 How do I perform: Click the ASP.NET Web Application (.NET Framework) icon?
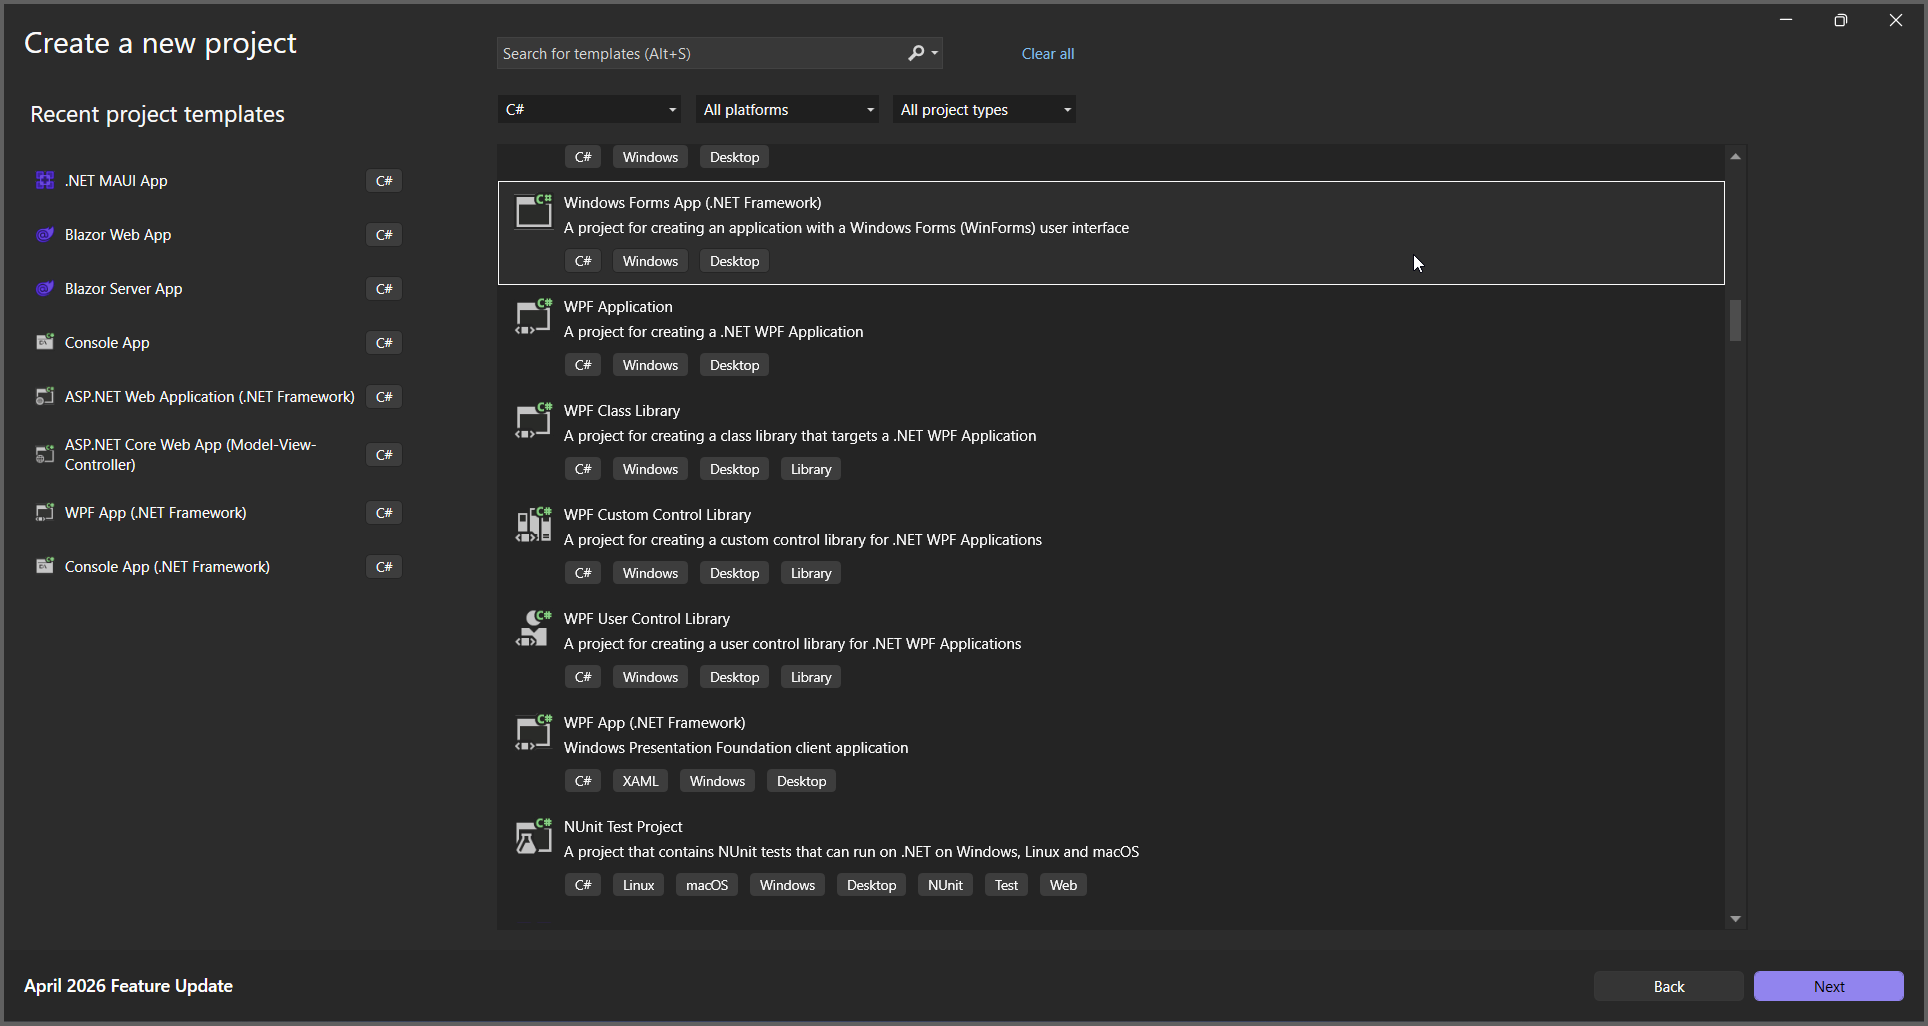click(45, 396)
